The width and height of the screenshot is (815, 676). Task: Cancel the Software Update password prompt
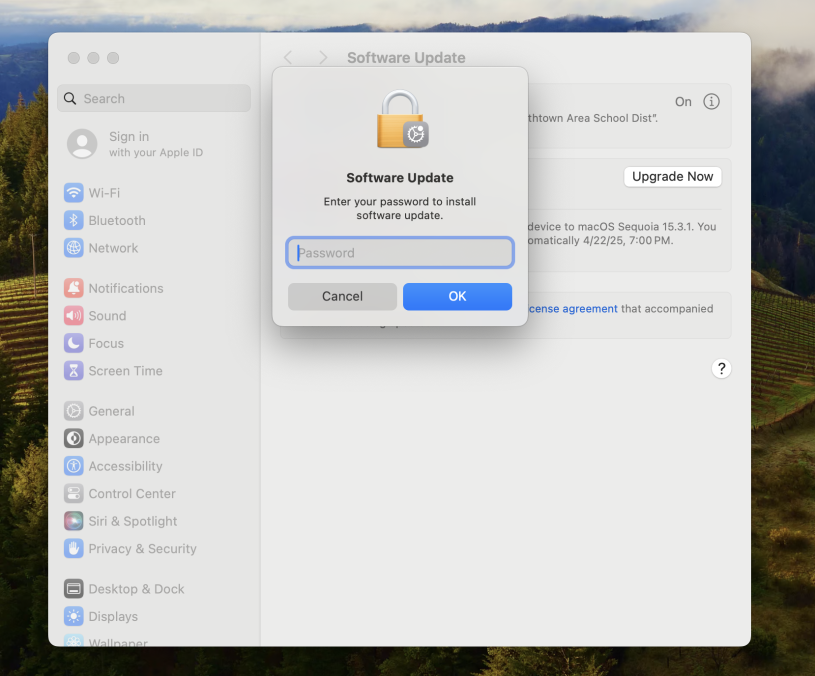tap(342, 296)
